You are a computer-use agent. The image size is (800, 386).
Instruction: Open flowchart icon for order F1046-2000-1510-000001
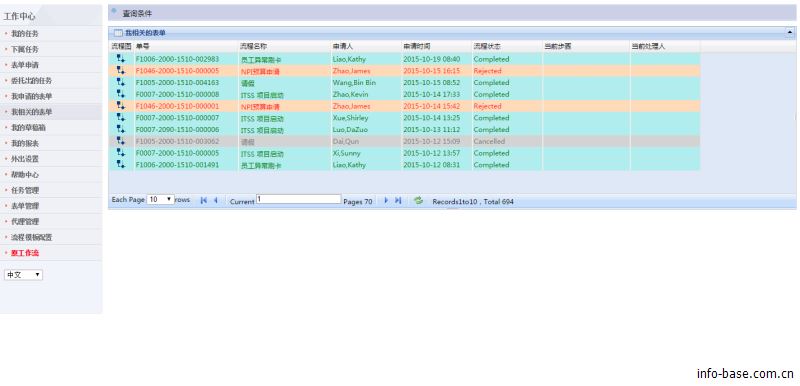(121, 106)
